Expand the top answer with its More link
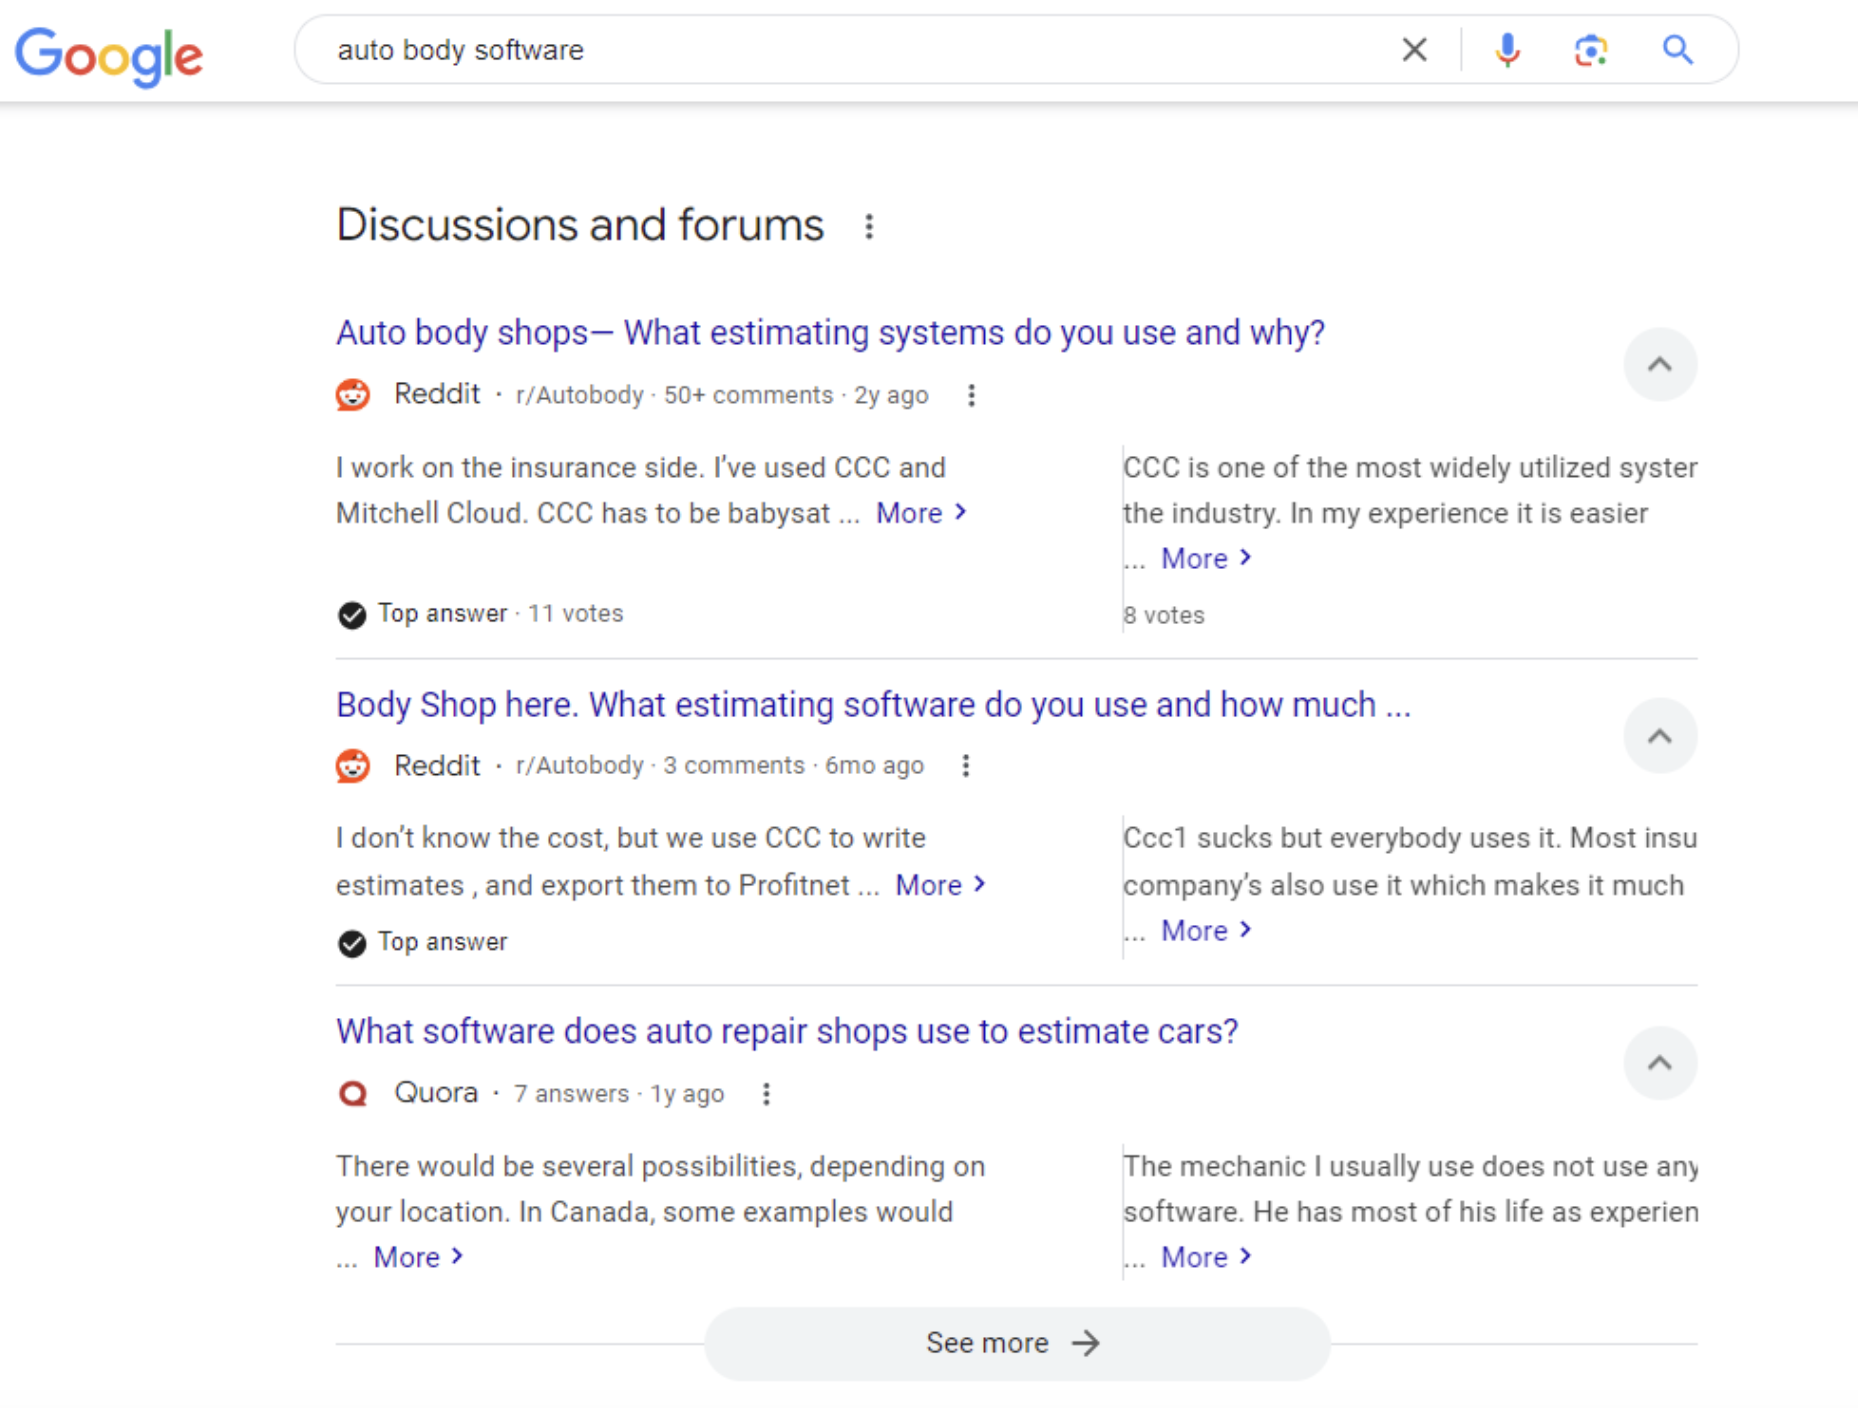This screenshot has width=1858, height=1408. tap(911, 512)
